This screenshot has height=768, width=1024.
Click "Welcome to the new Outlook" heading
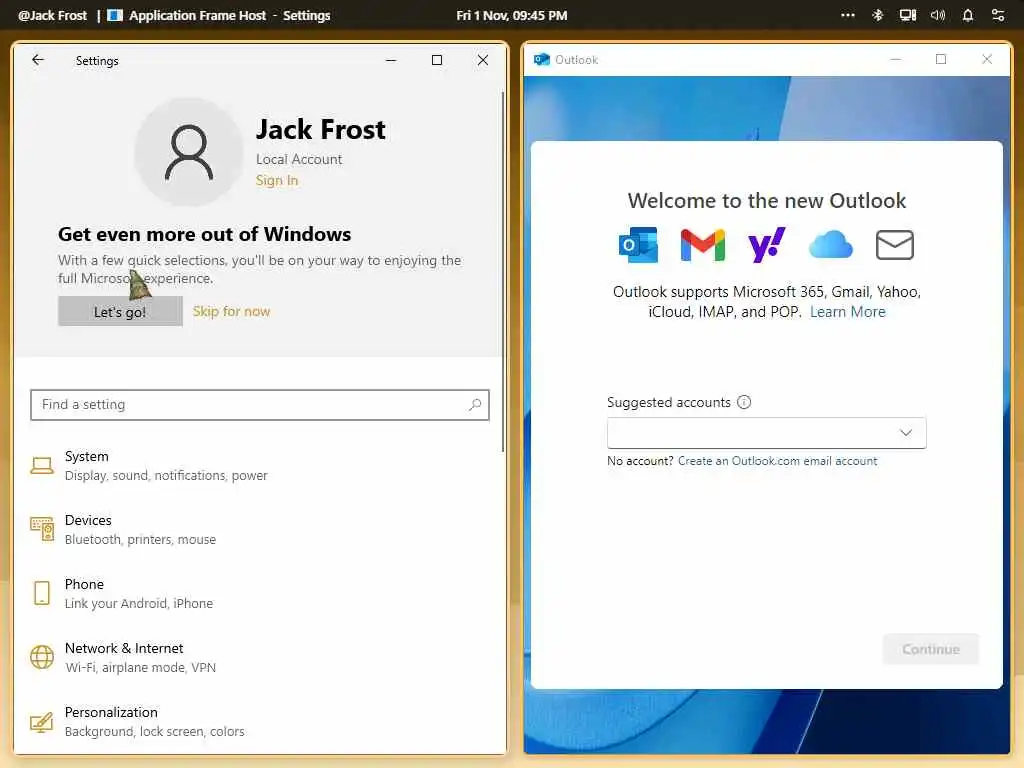pyautogui.click(x=767, y=200)
